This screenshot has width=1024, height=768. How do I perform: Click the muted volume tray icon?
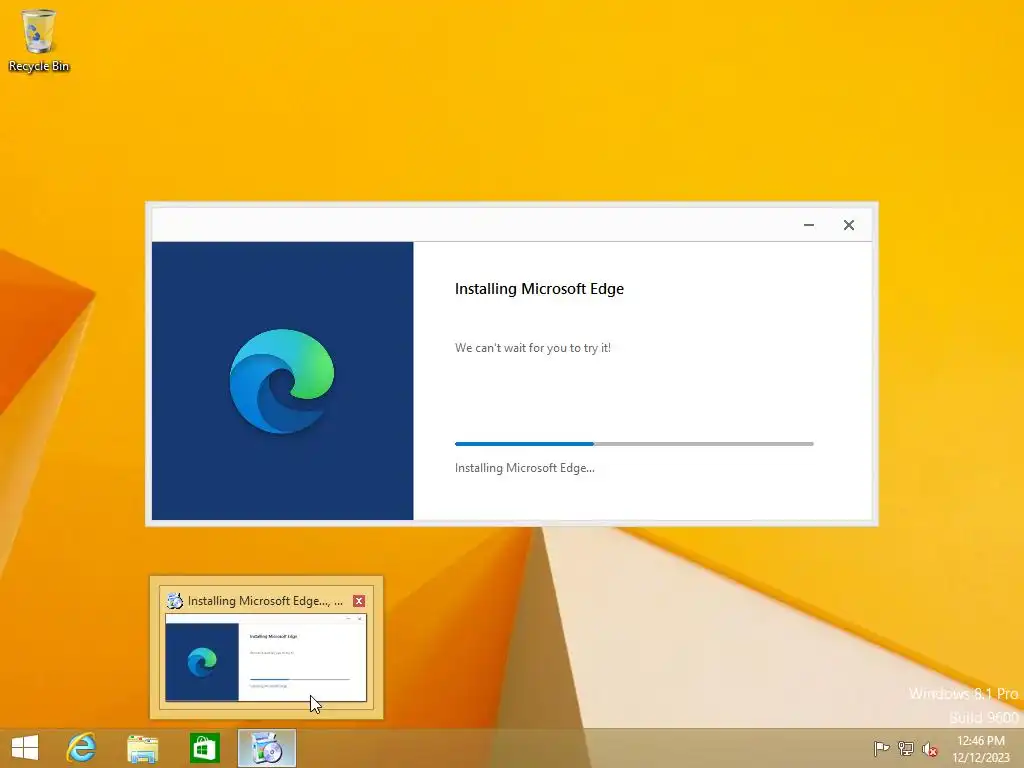[929, 749]
